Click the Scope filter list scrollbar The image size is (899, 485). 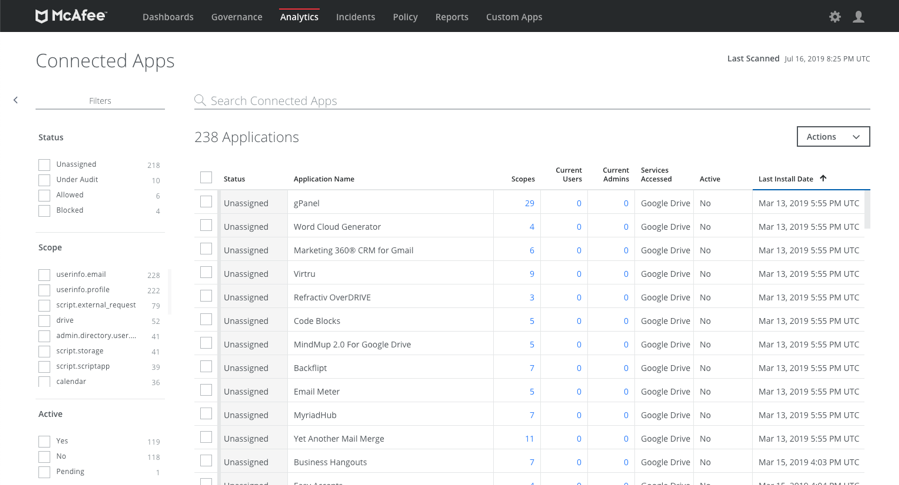(x=169, y=292)
